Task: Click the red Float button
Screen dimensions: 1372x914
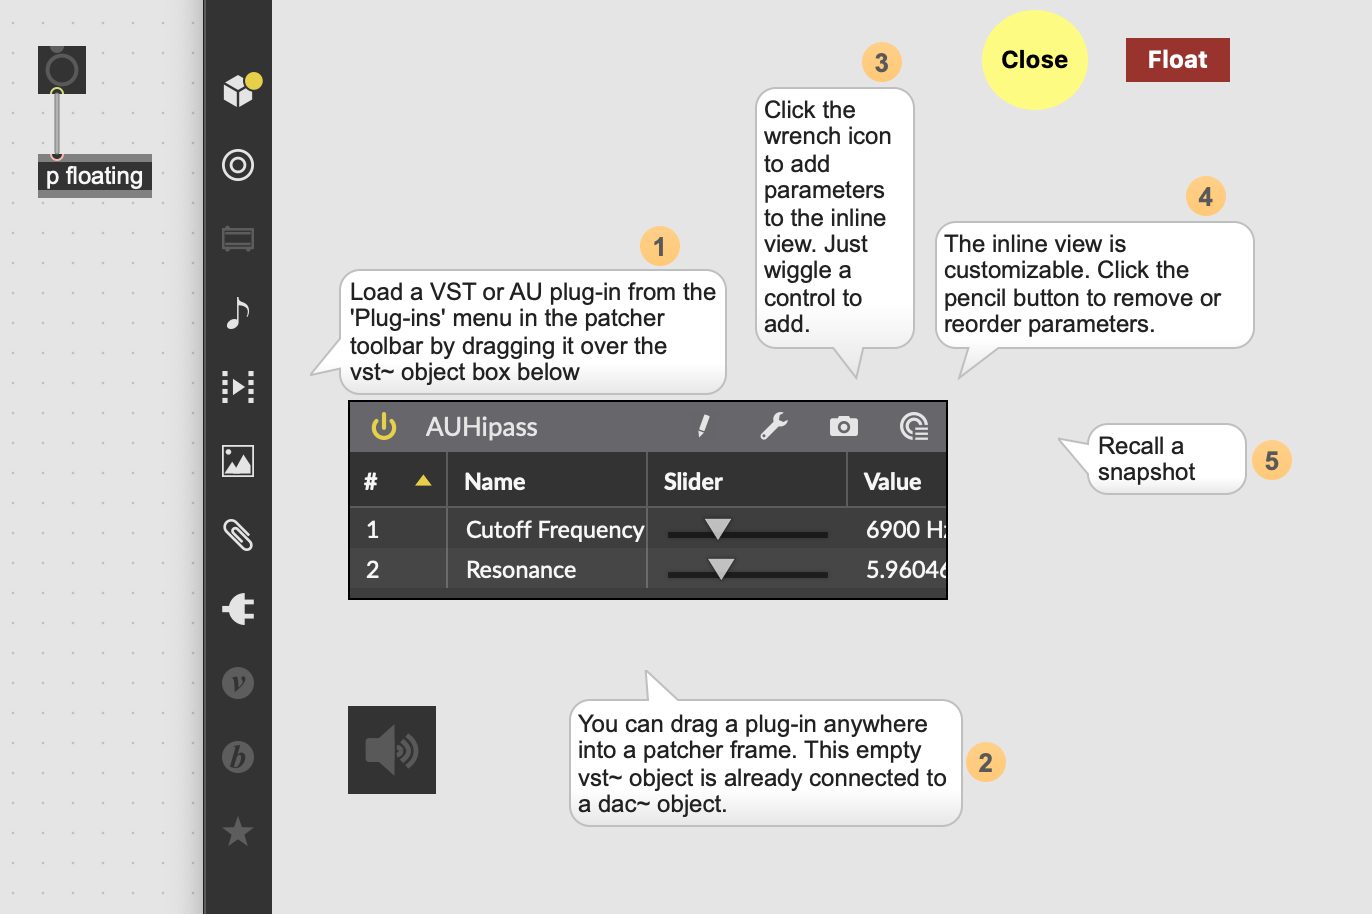Action: pos(1178,60)
